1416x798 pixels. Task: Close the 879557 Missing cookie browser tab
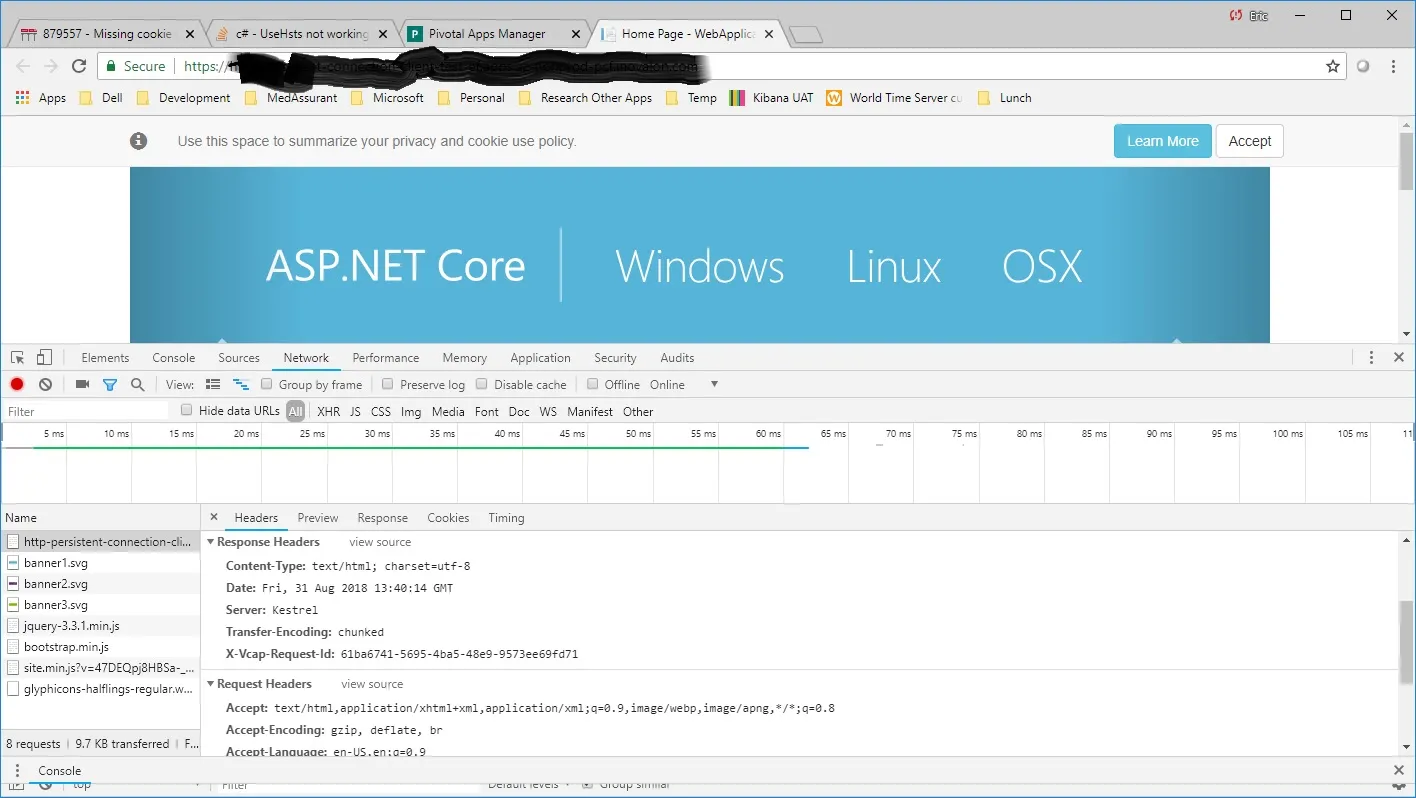pyautogui.click(x=190, y=34)
